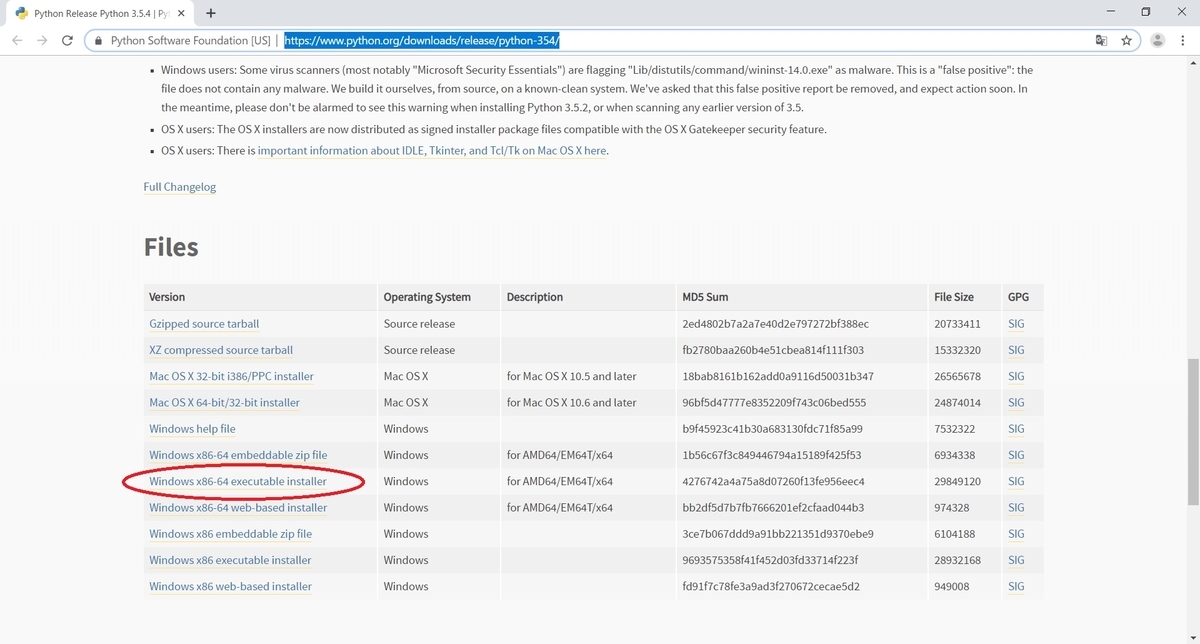Open SIG link for Gzipped source tarball
This screenshot has width=1200, height=644.
[x=1016, y=324]
